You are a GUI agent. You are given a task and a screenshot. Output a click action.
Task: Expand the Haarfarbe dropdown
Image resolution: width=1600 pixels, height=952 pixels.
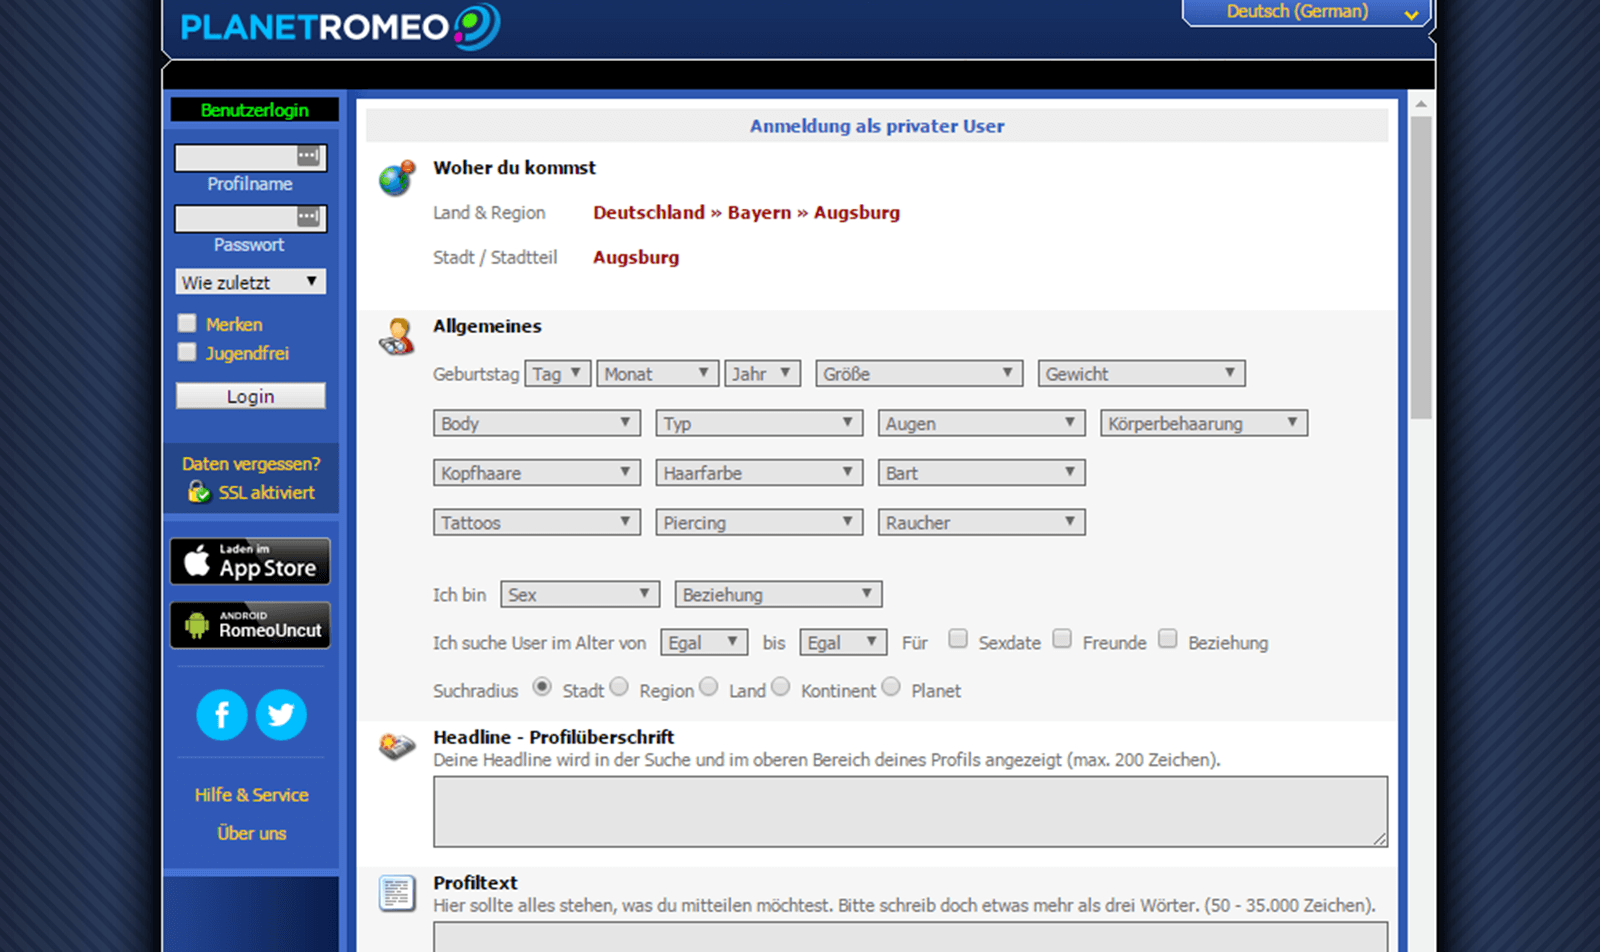click(759, 473)
